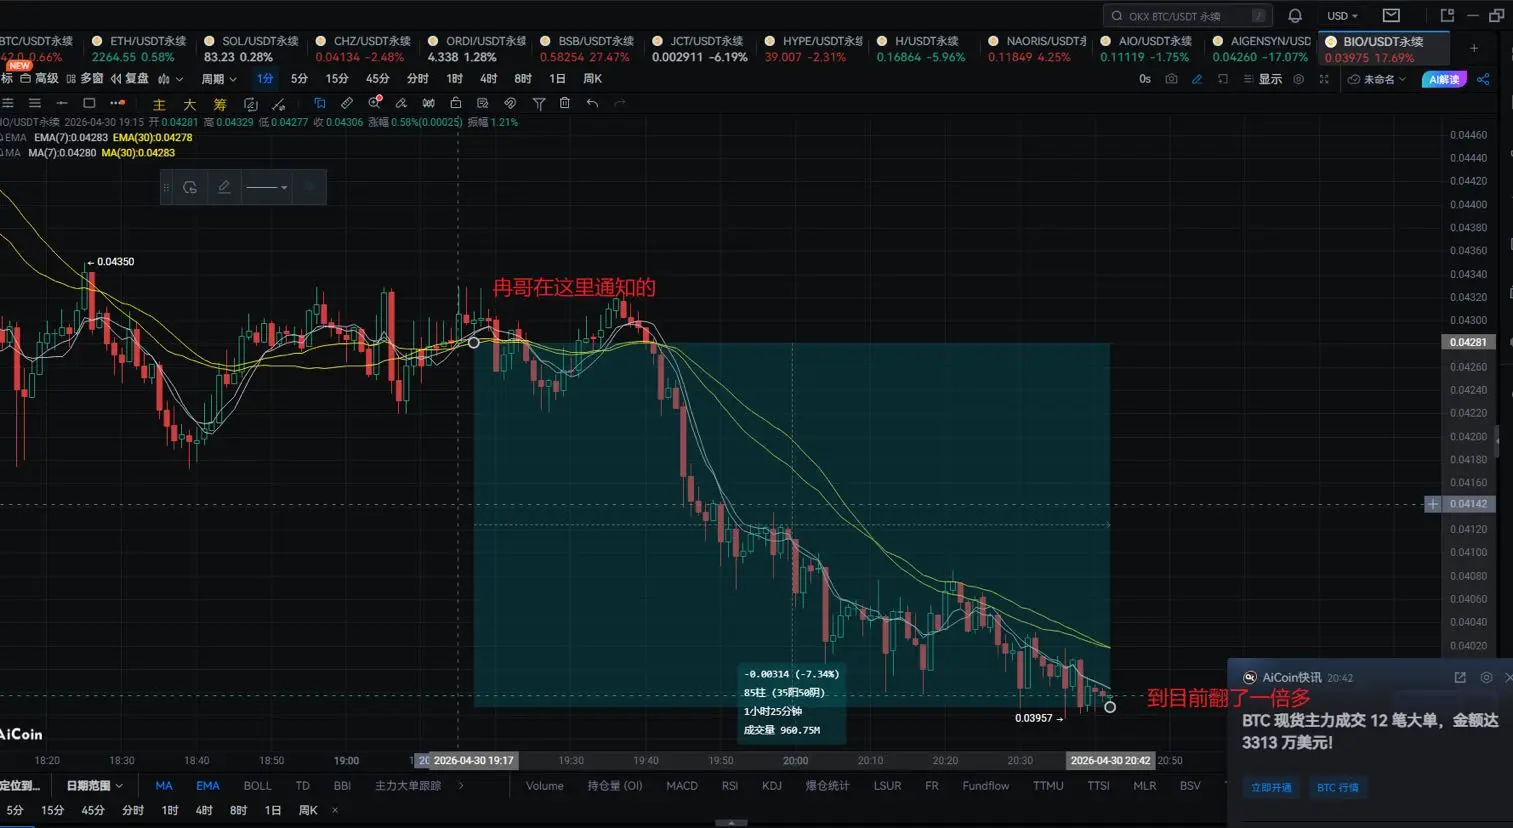
Task: Take a chart screenshot with camera icon
Action: tap(1171, 79)
